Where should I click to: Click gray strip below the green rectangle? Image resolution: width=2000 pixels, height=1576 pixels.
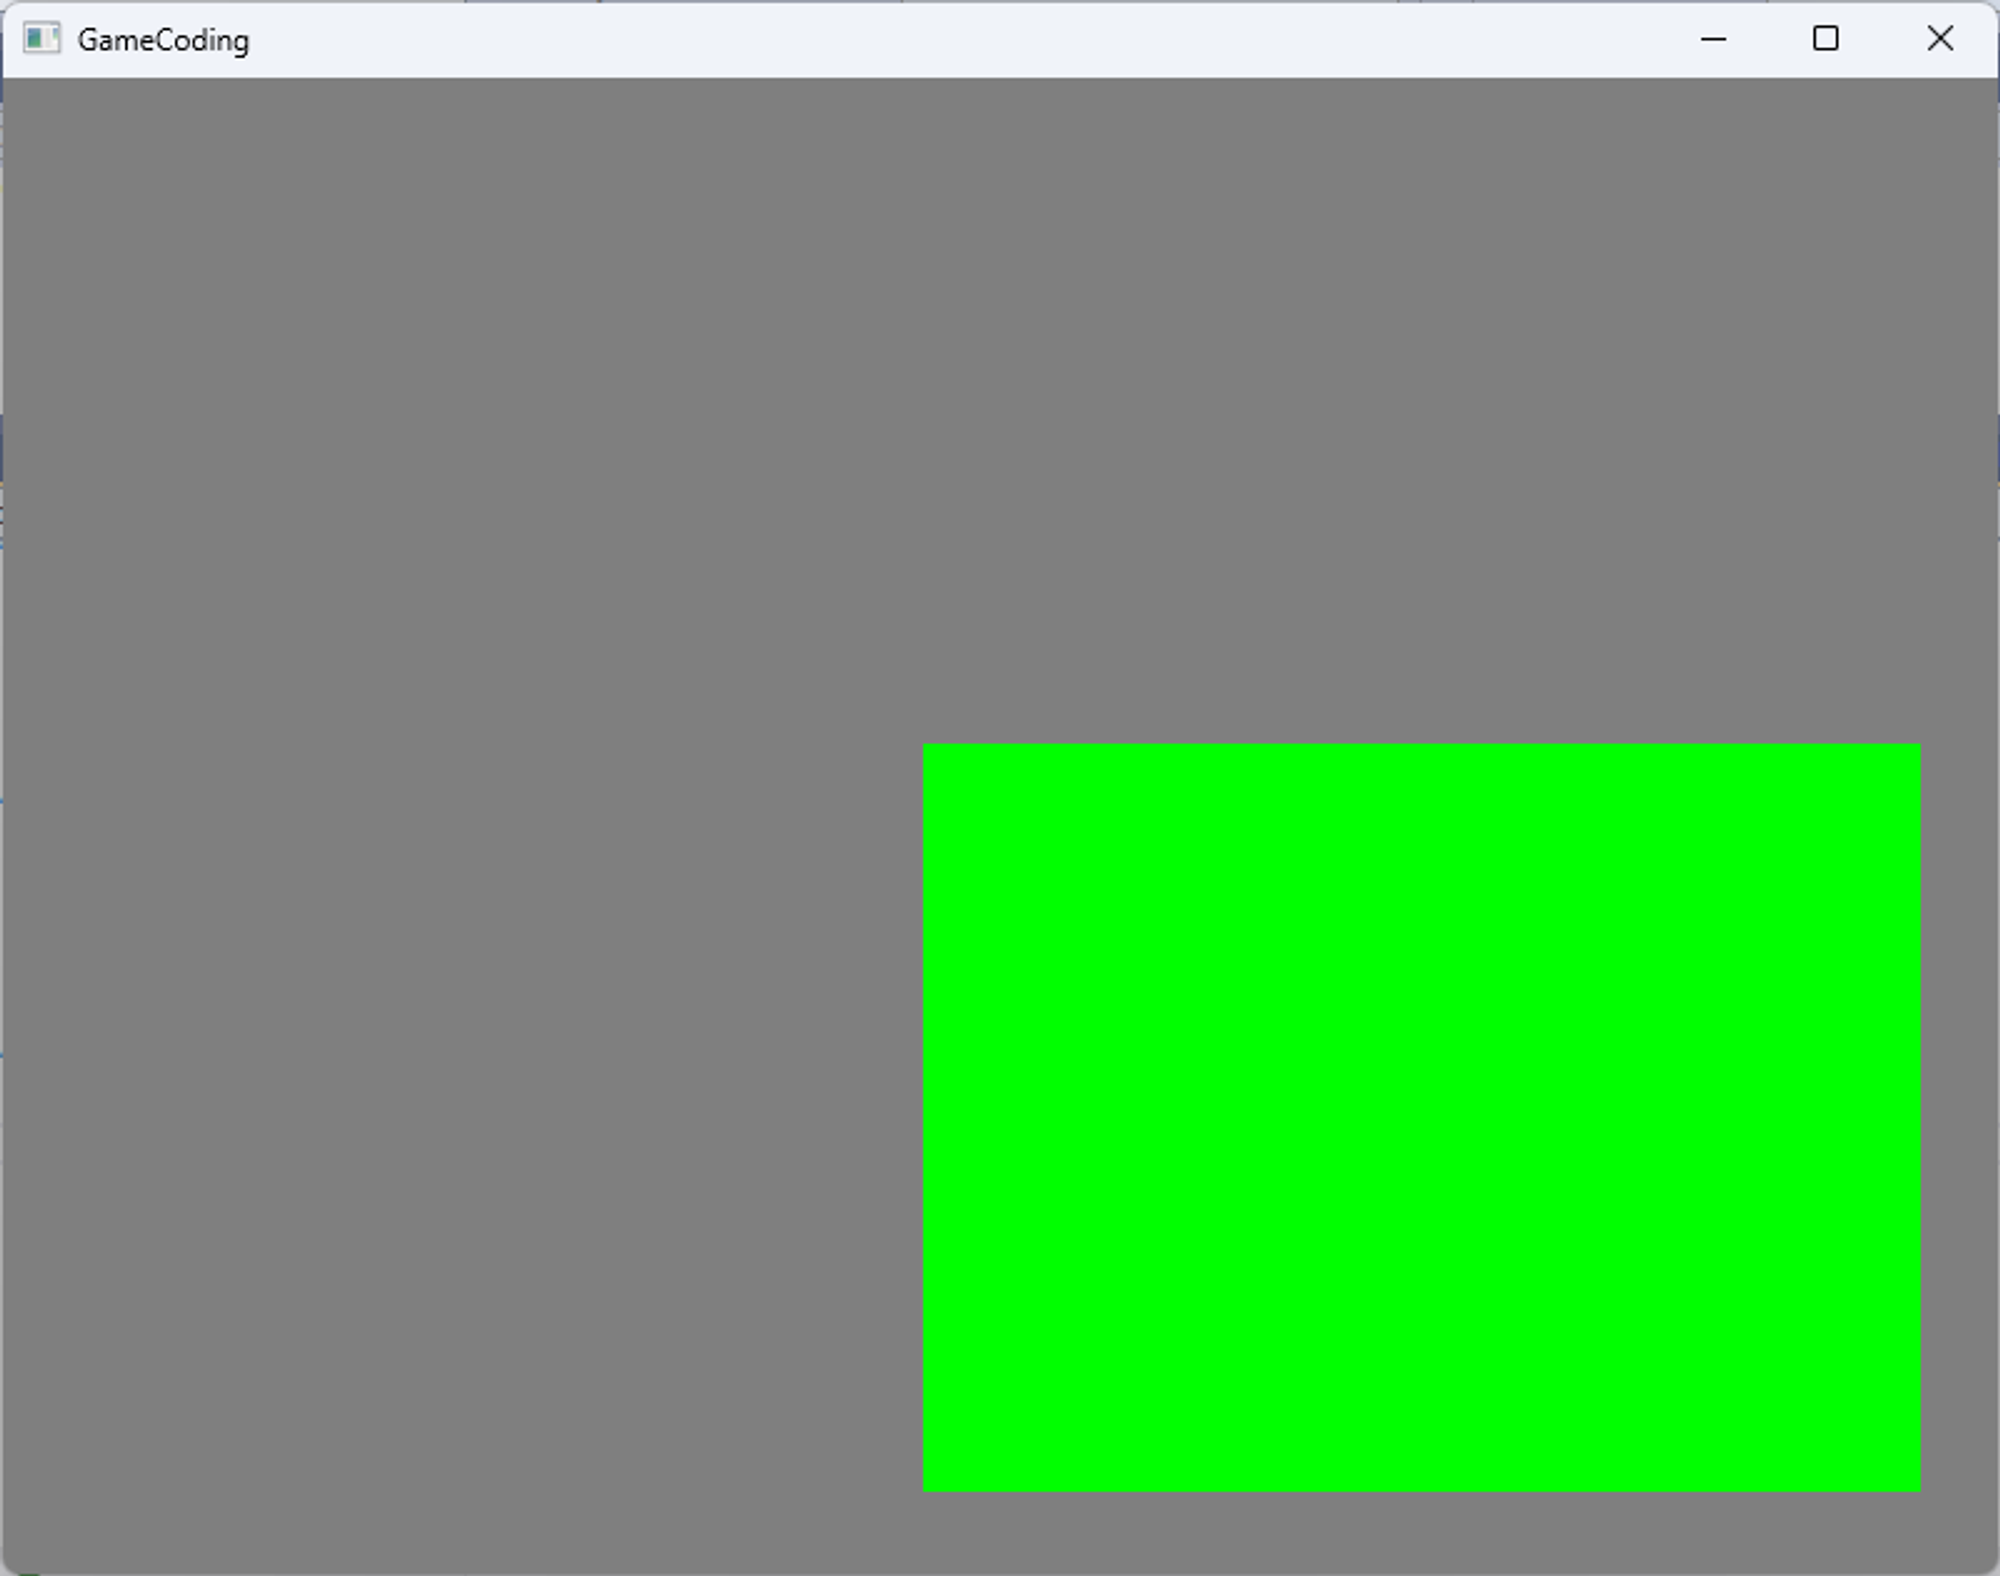coord(1421,1530)
